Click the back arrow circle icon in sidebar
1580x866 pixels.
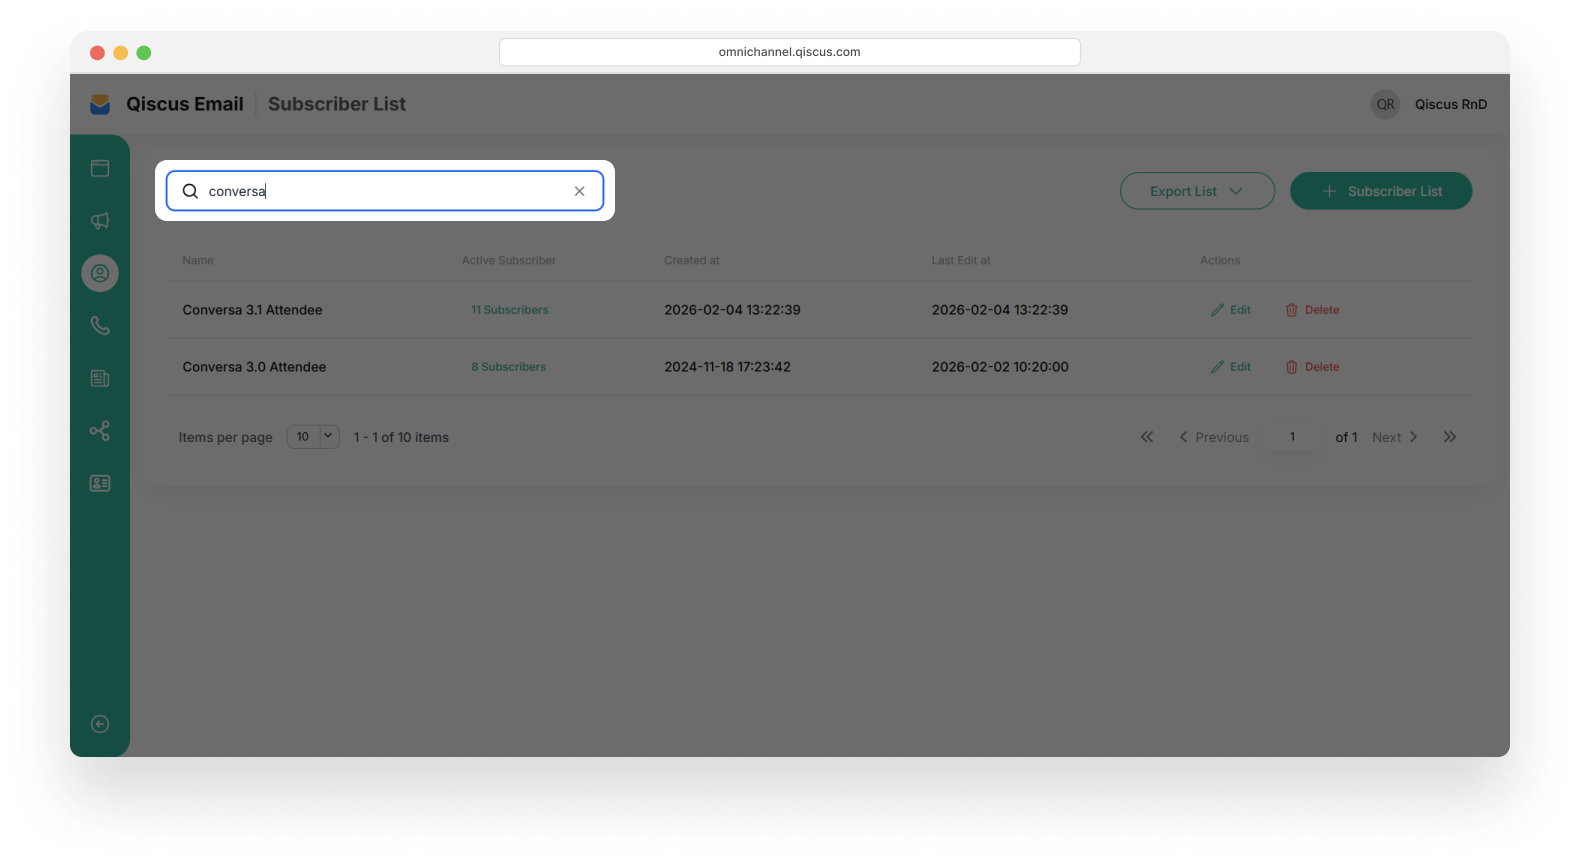(100, 724)
